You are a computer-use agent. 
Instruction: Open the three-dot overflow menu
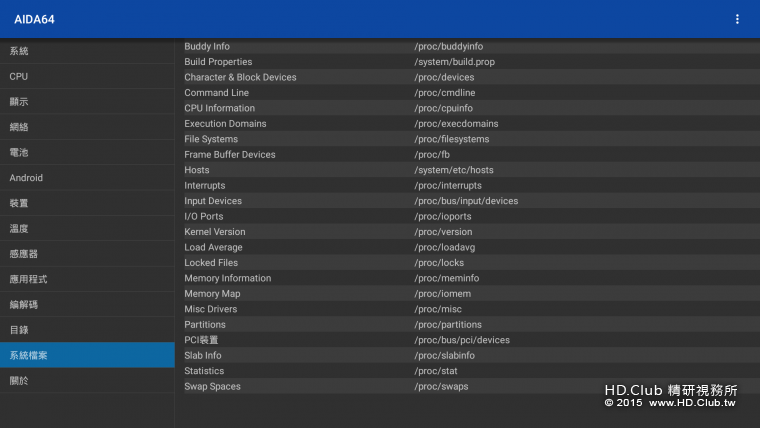coord(737,19)
